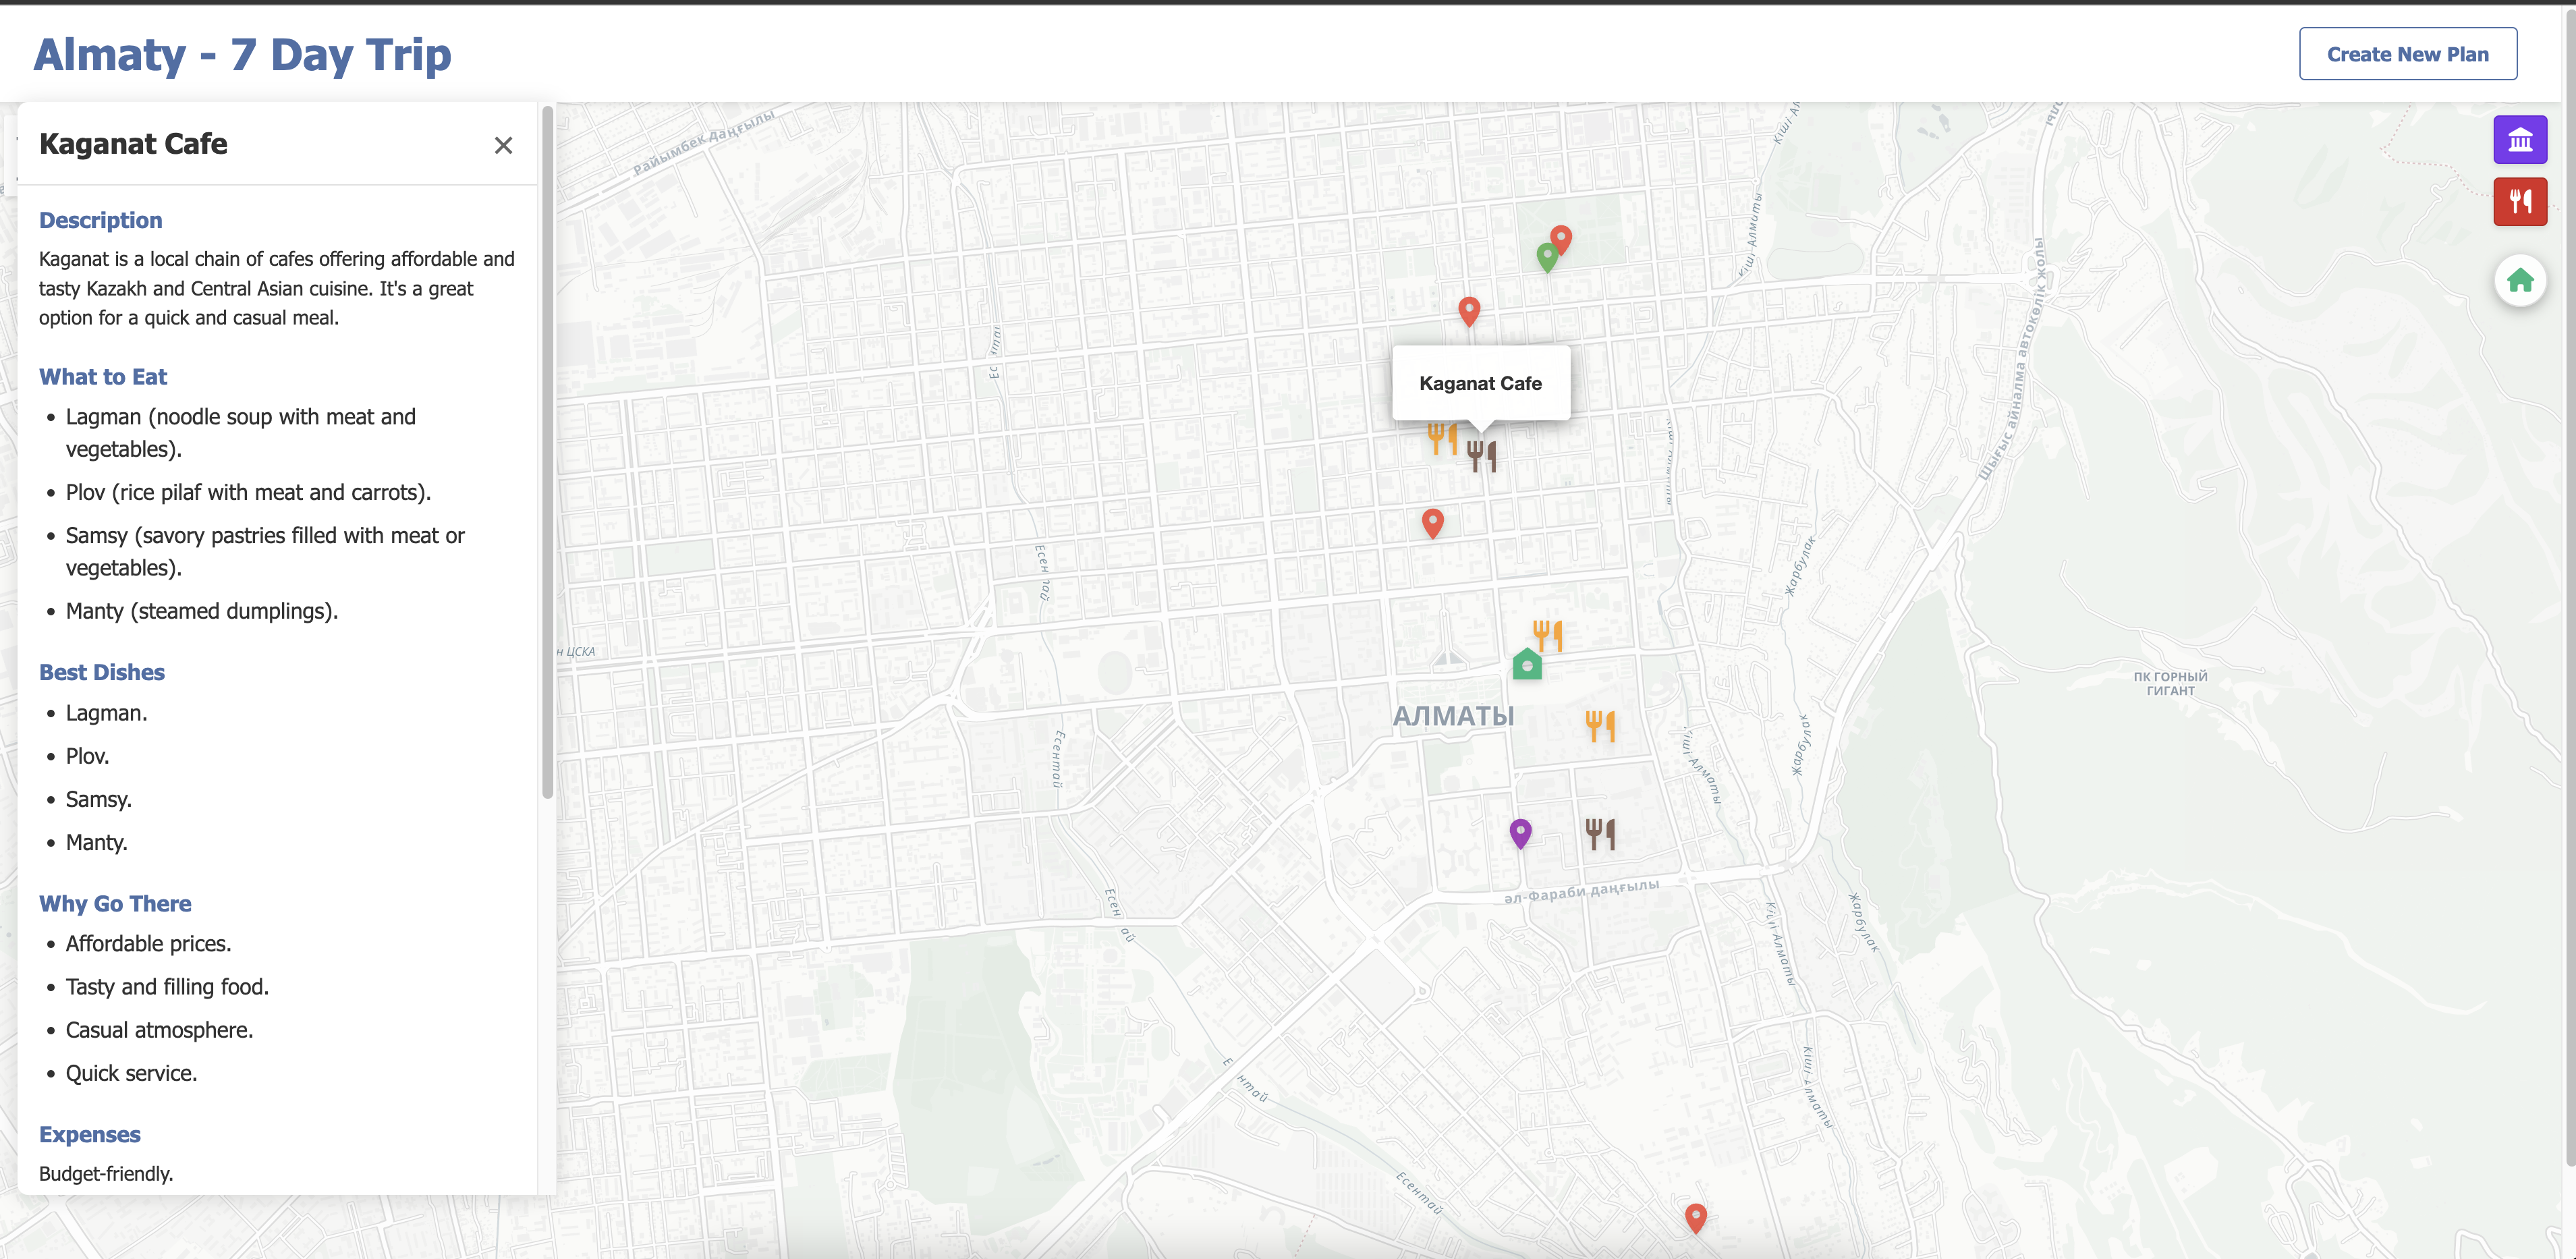Select red pin just above Kaganat Cafe popup
This screenshot has width=2576, height=1259.
tap(1468, 310)
